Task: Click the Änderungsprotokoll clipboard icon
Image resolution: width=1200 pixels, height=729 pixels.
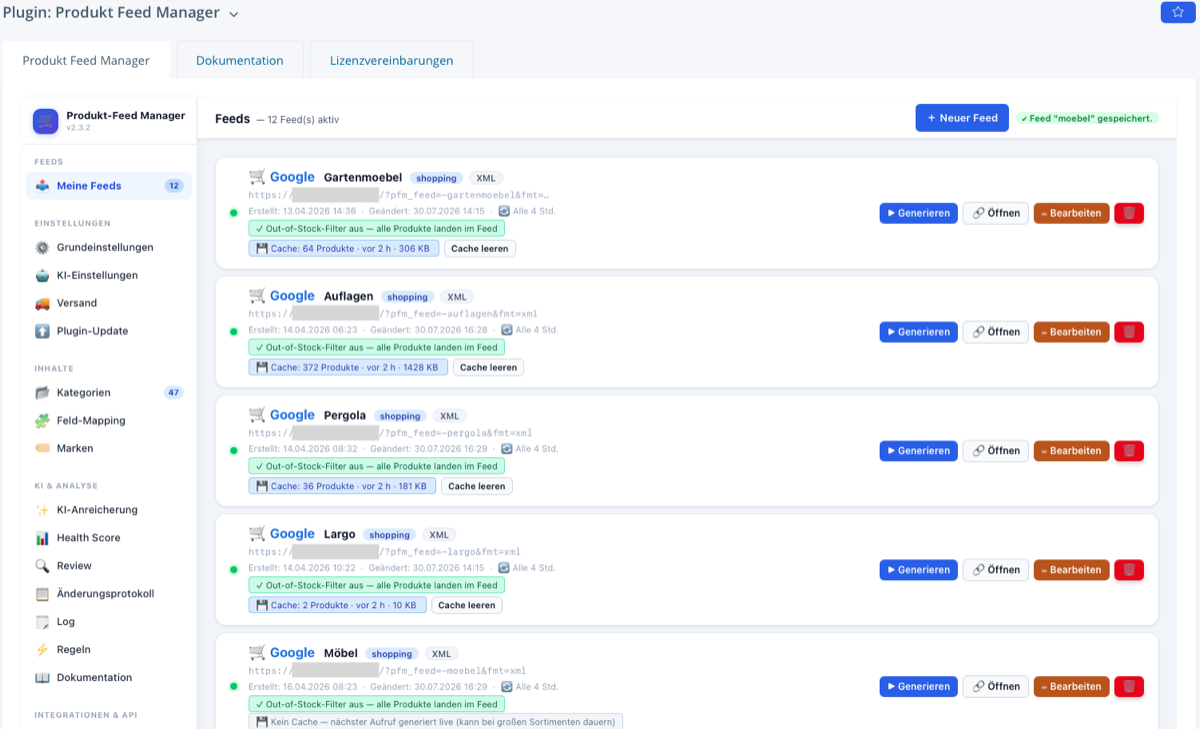Action: tap(42, 594)
